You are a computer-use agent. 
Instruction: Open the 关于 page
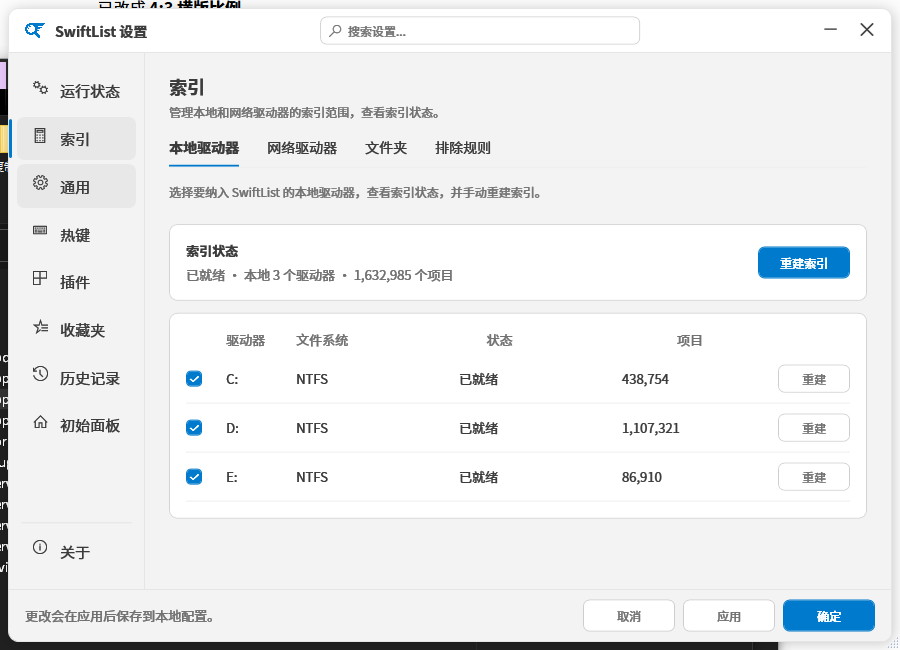(x=76, y=552)
